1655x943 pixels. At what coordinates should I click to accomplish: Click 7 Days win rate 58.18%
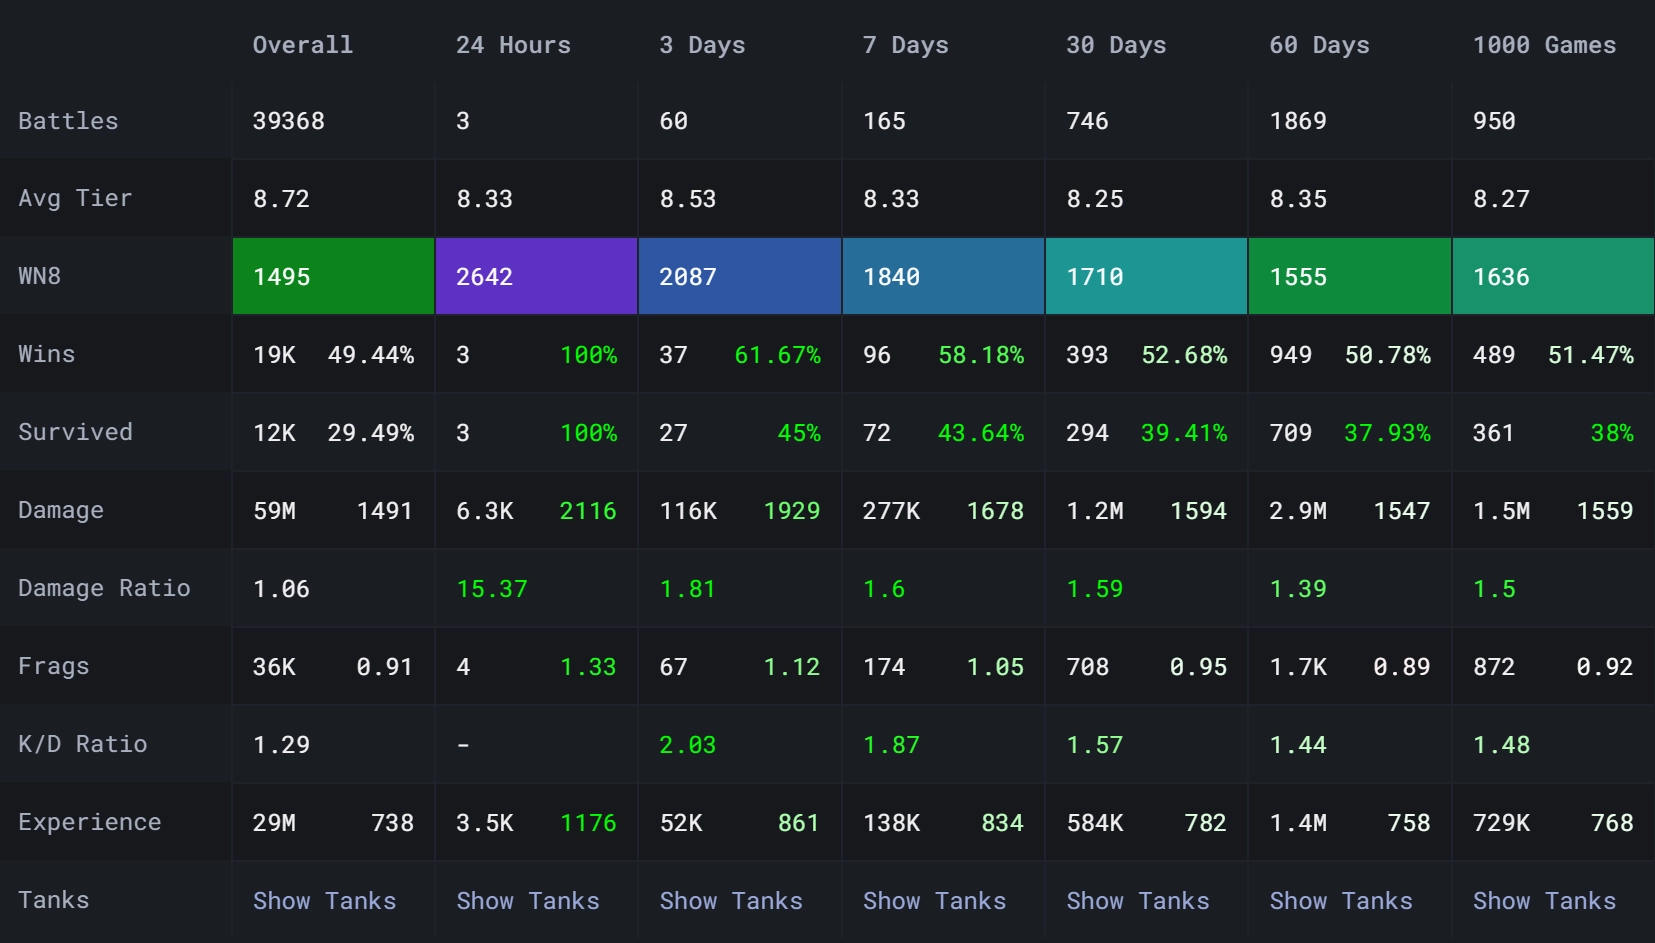[981, 355]
